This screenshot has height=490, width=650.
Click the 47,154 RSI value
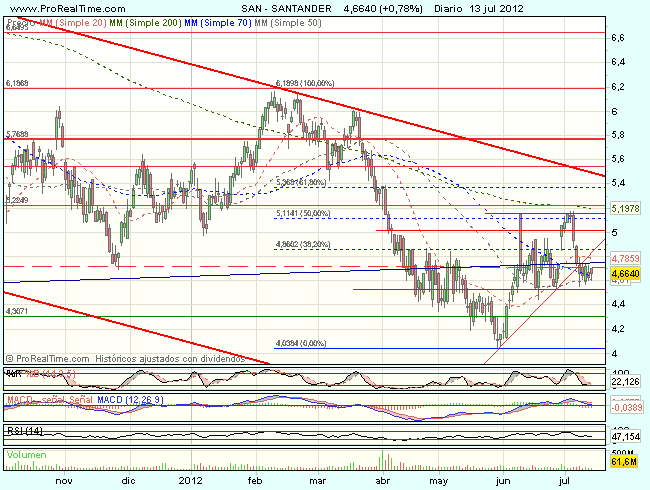pyautogui.click(x=626, y=437)
